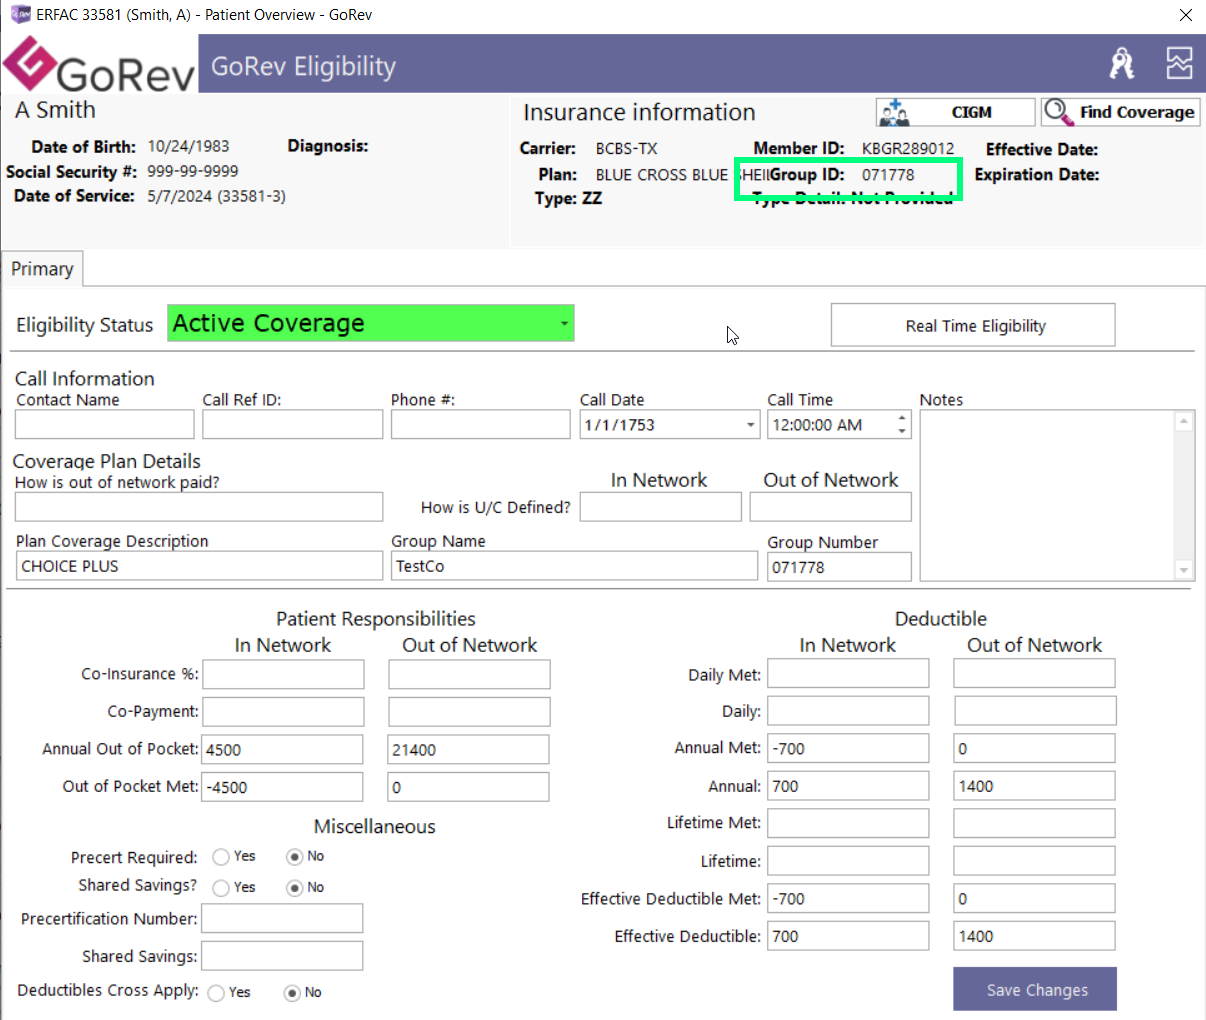
Task: Select No for Precert Required
Action: click(x=294, y=857)
